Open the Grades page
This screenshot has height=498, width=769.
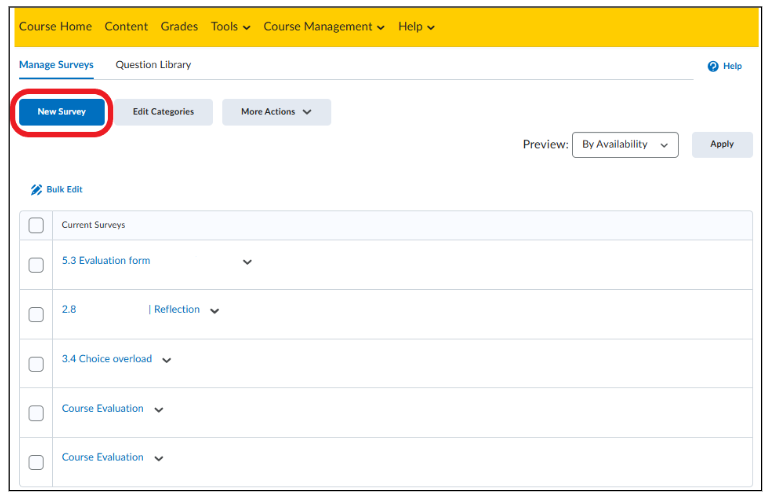tap(179, 26)
